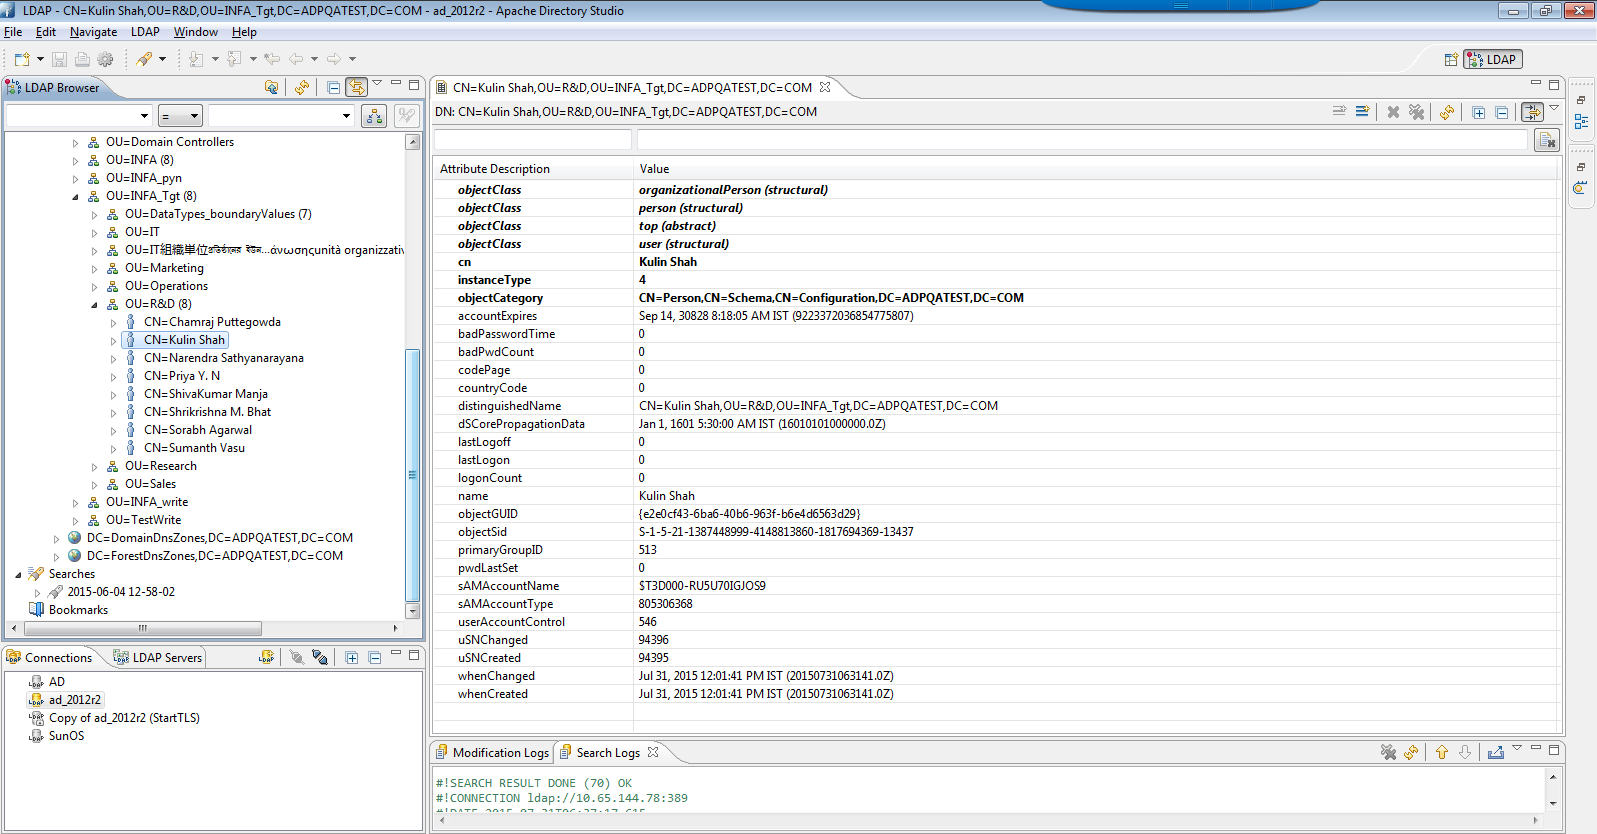Click Refresh icon in Search Logs panel
Image resolution: width=1597 pixels, height=834 pixels.
click(x=1411, y=752)
